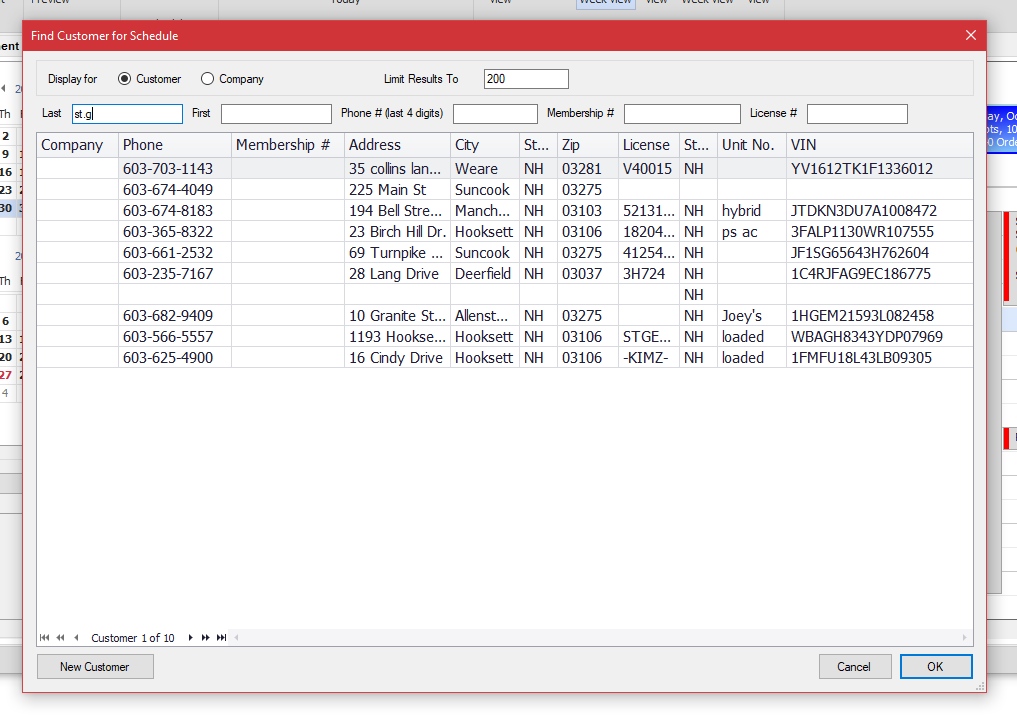Go to last customer record navigation icon
The height and width of the screenshot is (721, 1017).
221,637
